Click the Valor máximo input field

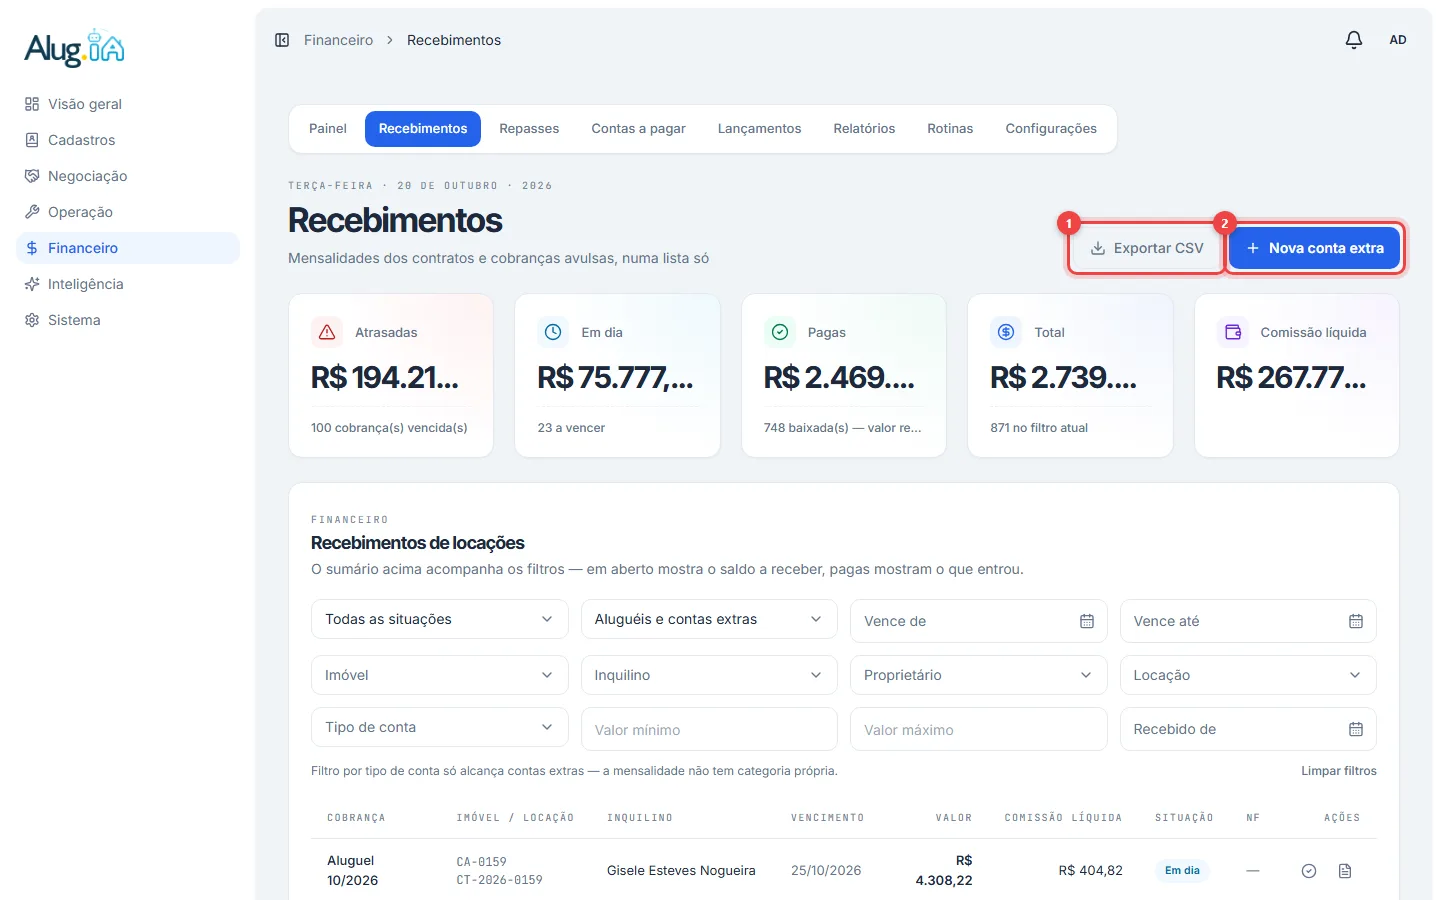tap(979, 729)
